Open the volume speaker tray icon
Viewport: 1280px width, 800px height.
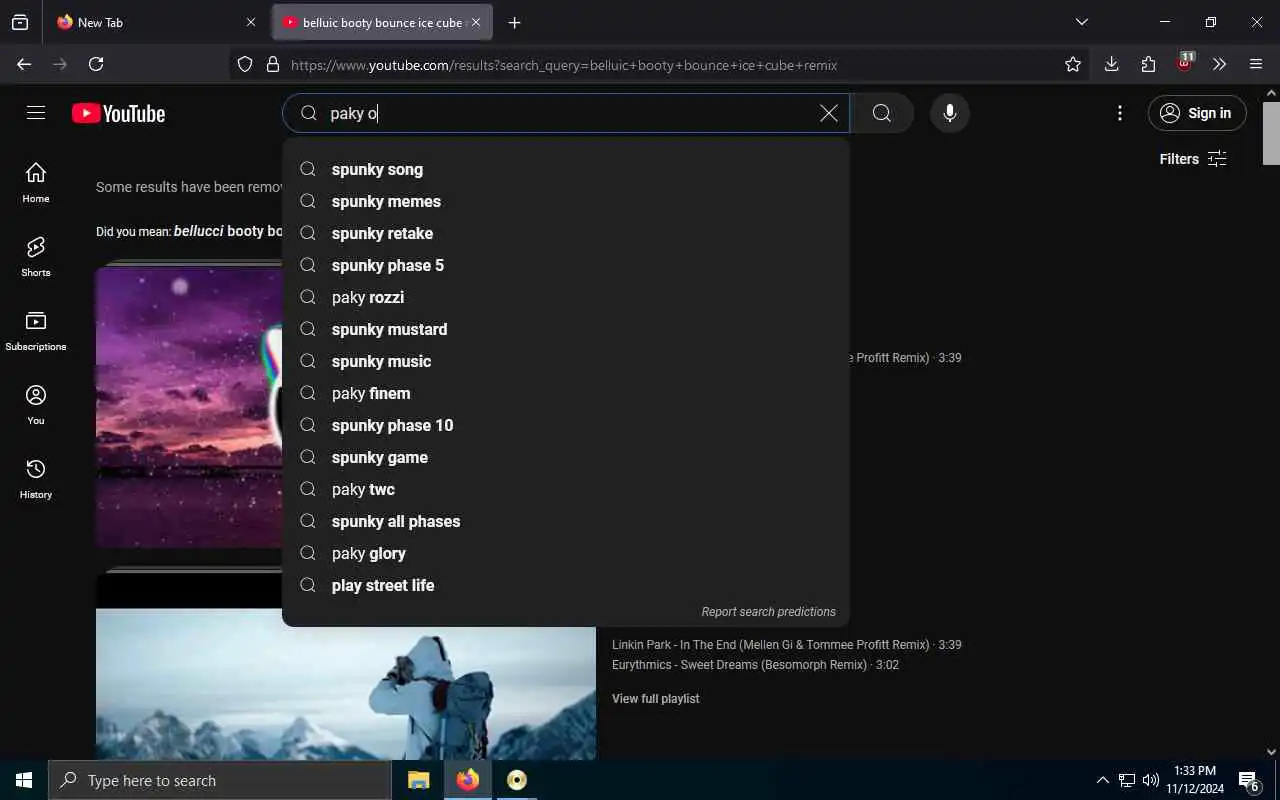point(1151,780)
